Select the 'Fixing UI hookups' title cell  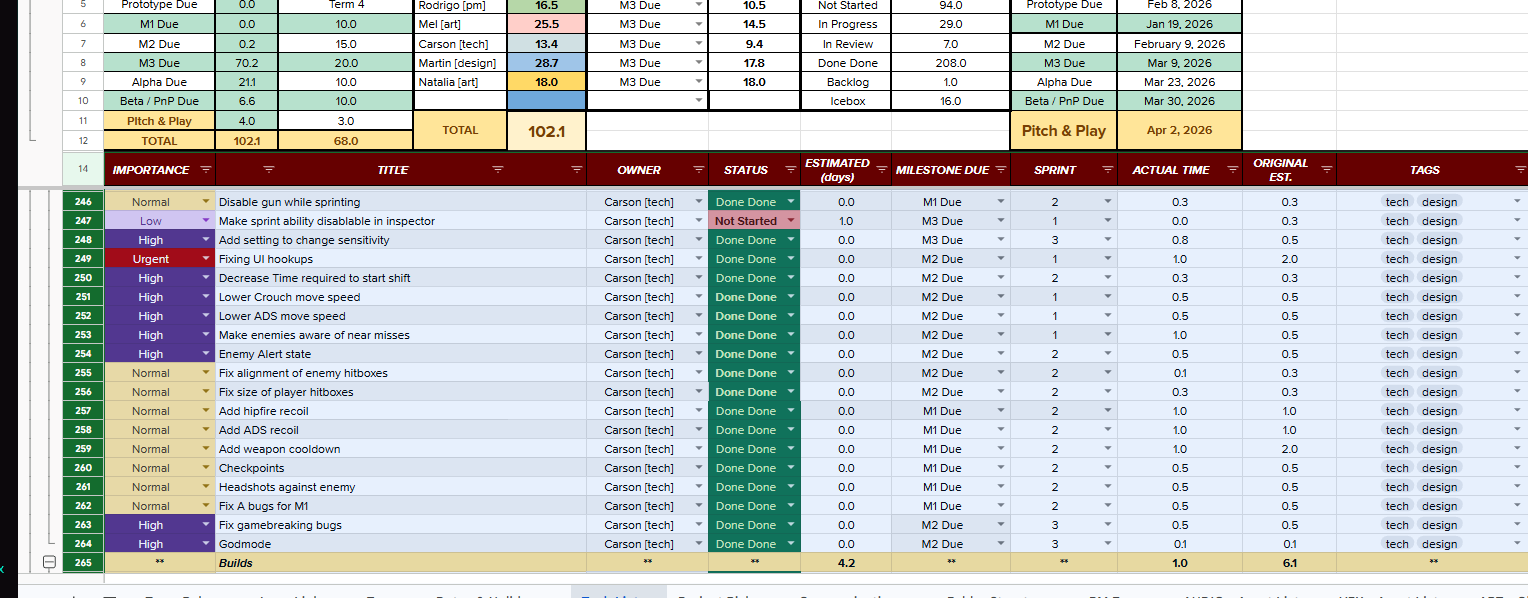point(401,259)
